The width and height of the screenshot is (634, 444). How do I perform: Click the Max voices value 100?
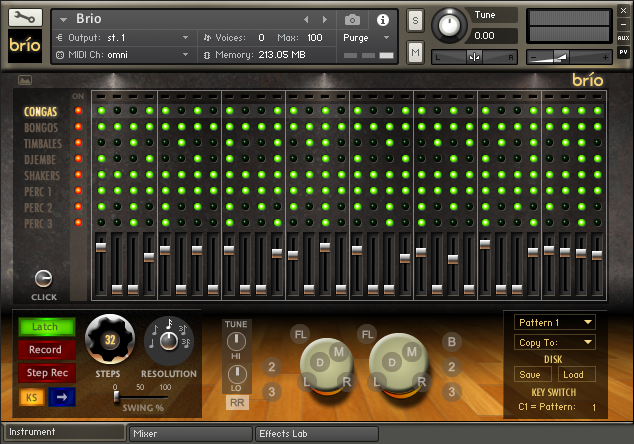[315, 38]
